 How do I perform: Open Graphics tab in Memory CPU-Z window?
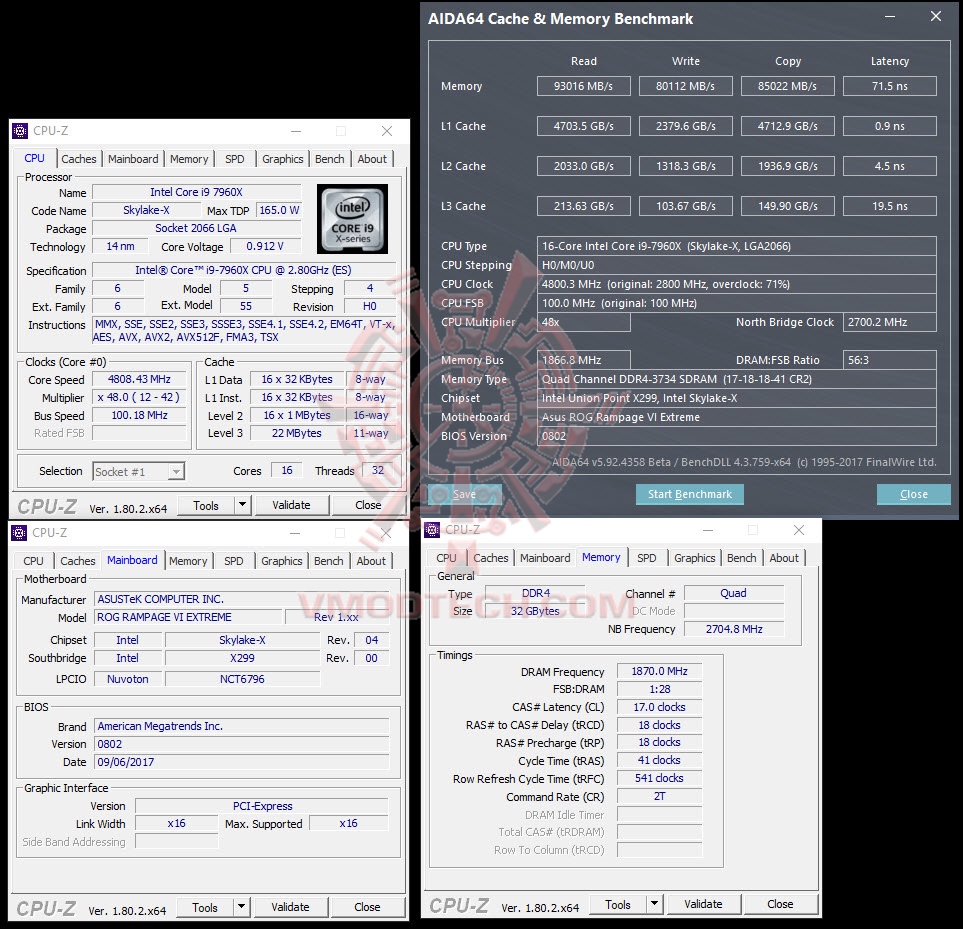coord(695,558)
